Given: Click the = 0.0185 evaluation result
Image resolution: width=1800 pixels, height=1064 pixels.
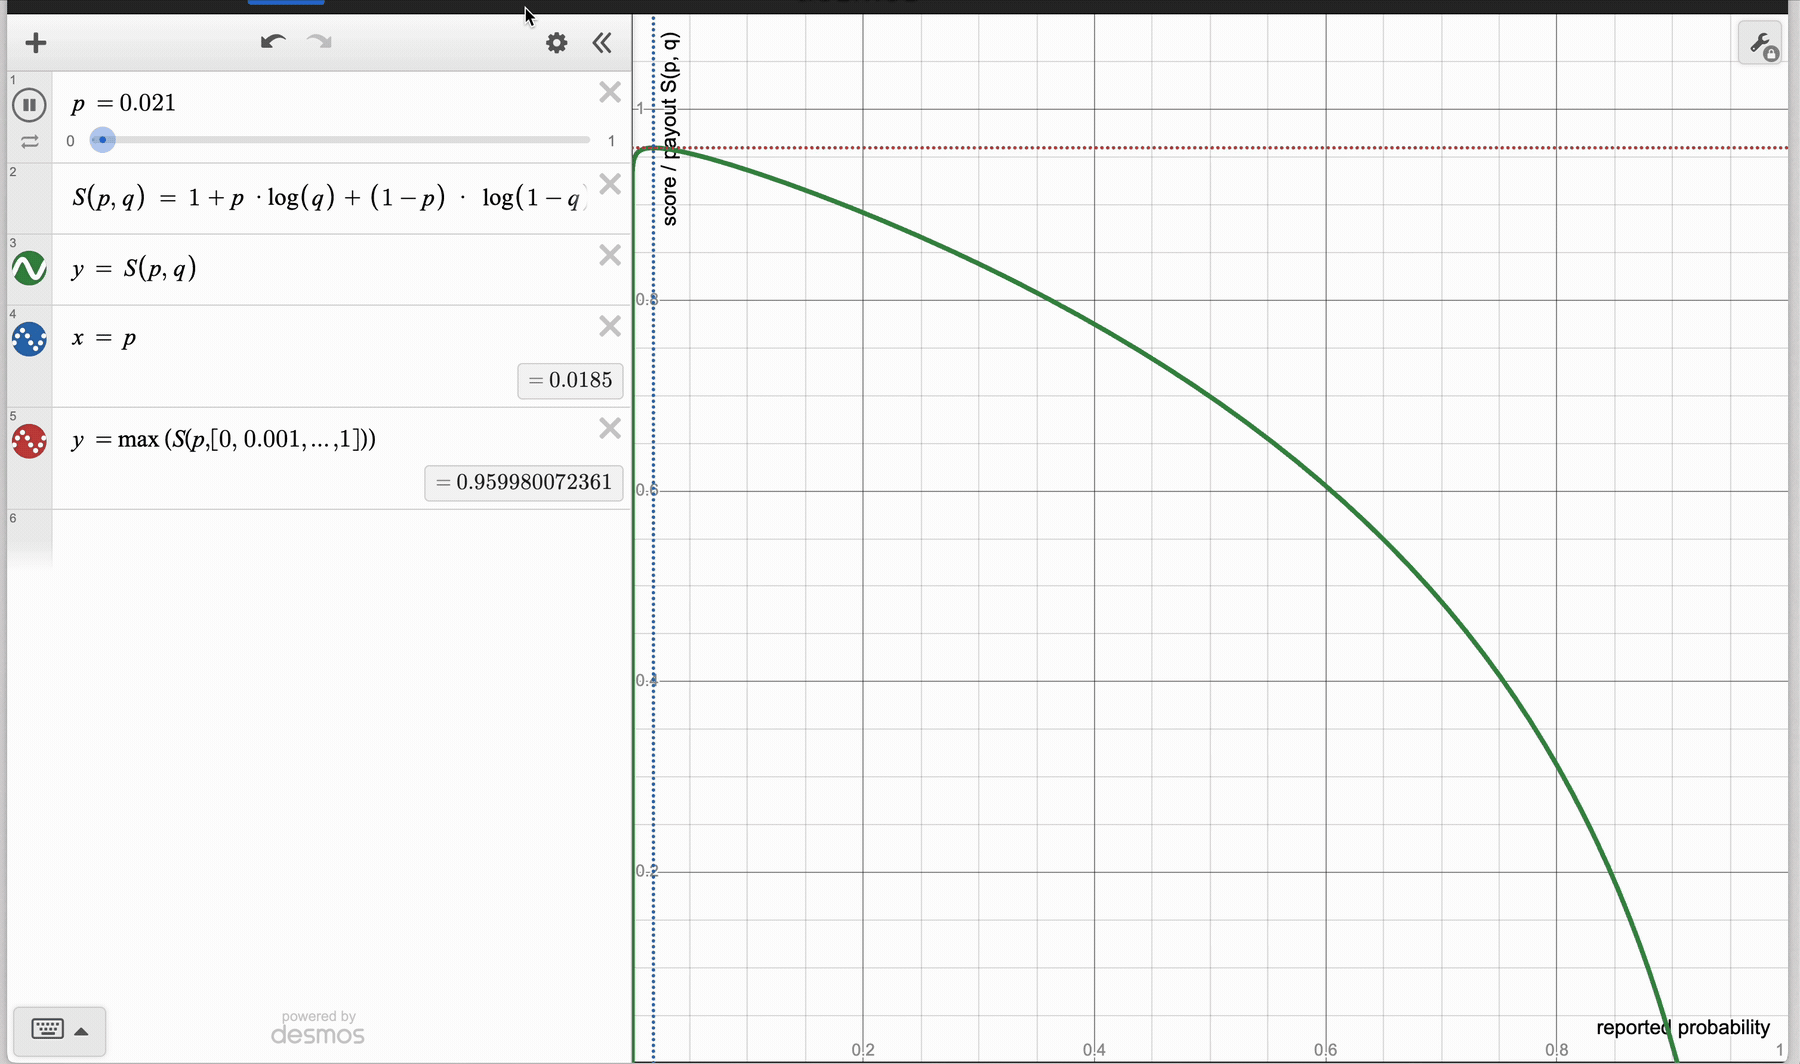Looking at the screenshot, I should (571, 380).
